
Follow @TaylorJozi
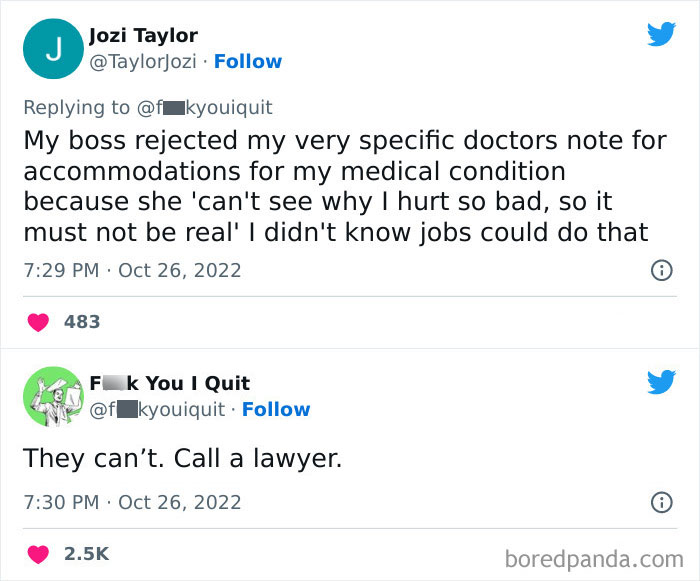click(x=248, y=62)
